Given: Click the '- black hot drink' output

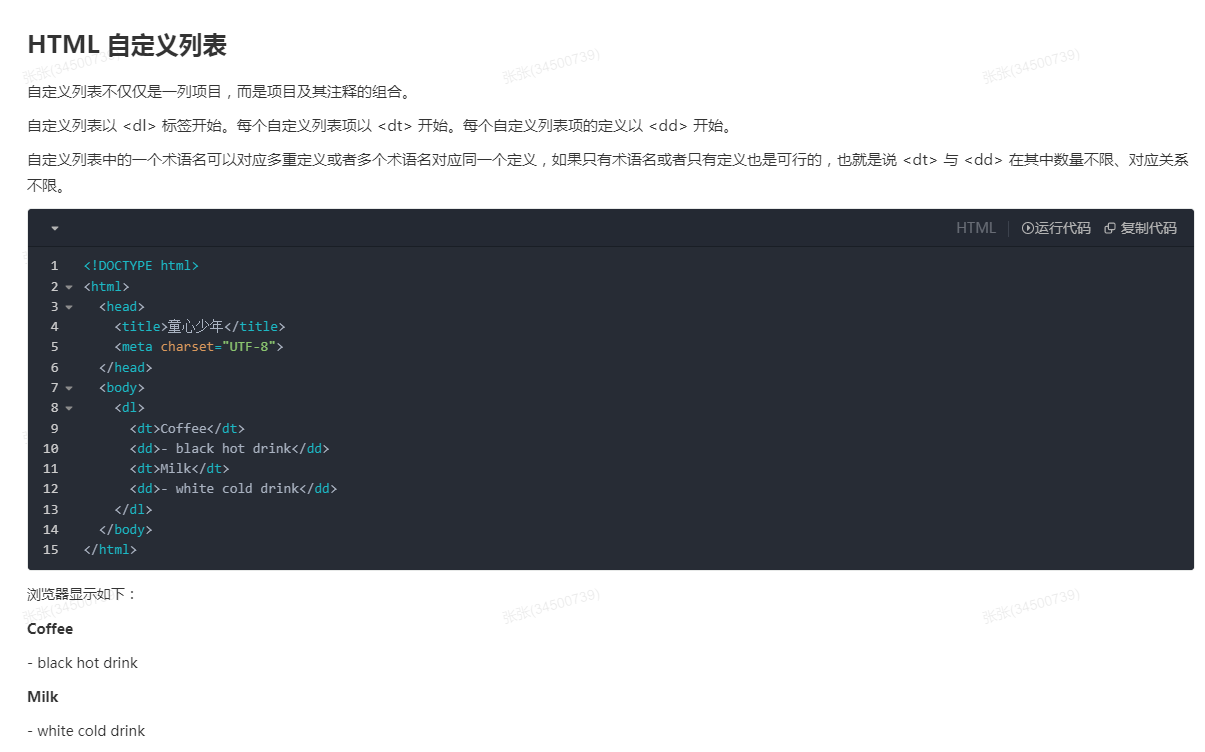Looking at the screenshot, I should [x=82, y=663].
